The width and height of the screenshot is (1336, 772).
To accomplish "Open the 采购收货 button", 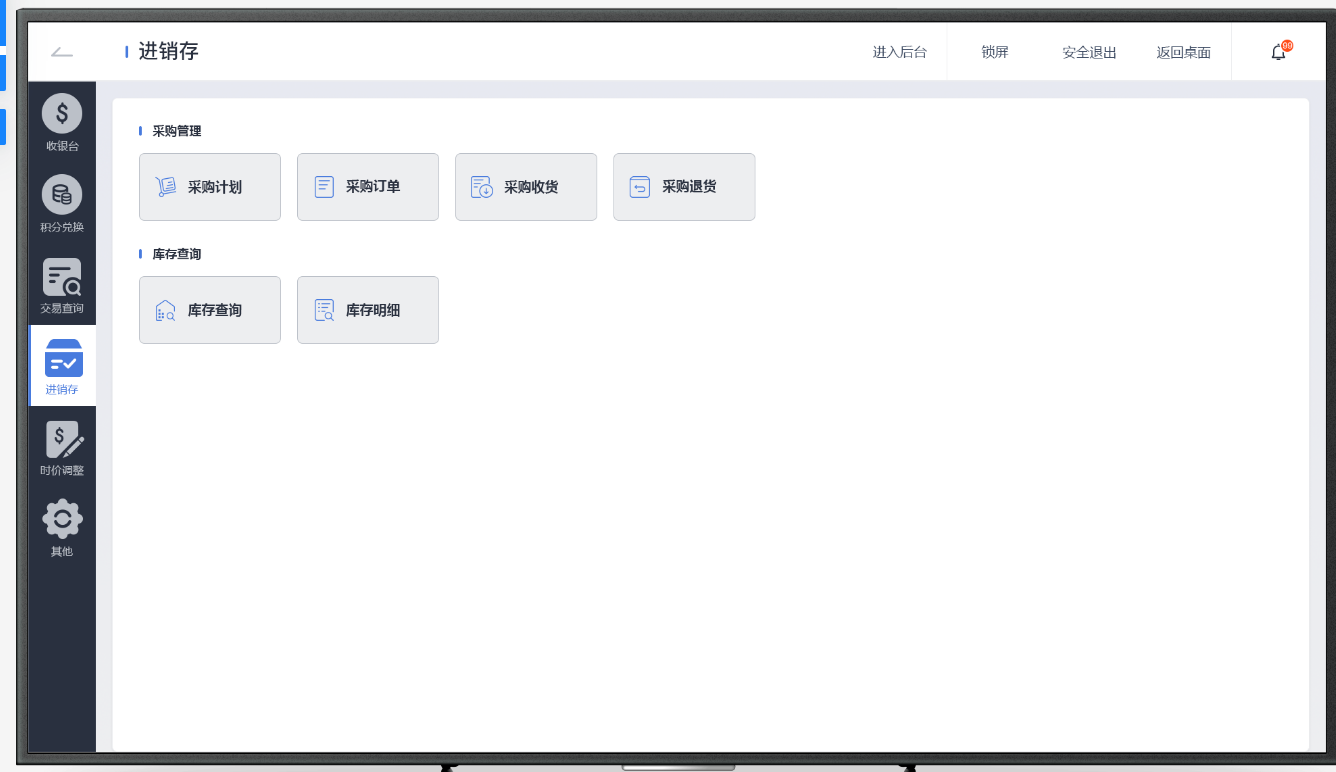I will pyautogui.click(x=526, y=187).
